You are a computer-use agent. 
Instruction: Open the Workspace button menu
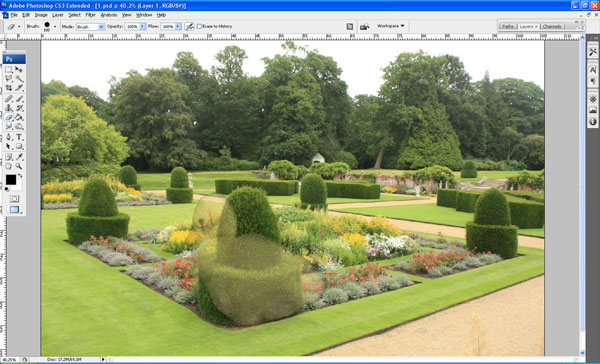[391, 26]
